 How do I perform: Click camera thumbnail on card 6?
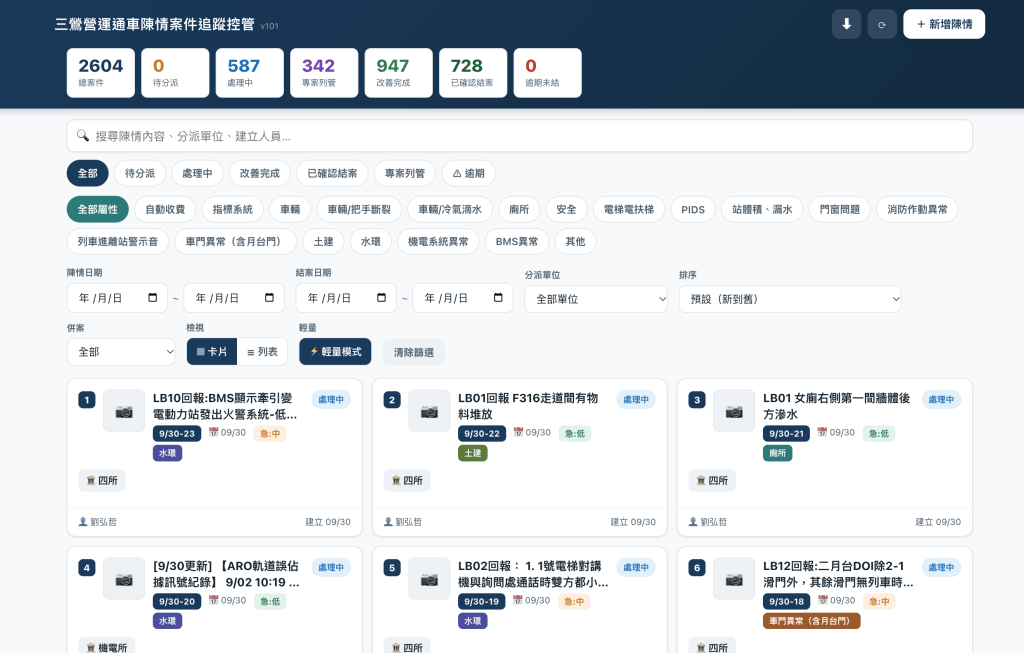pos(734,579)
